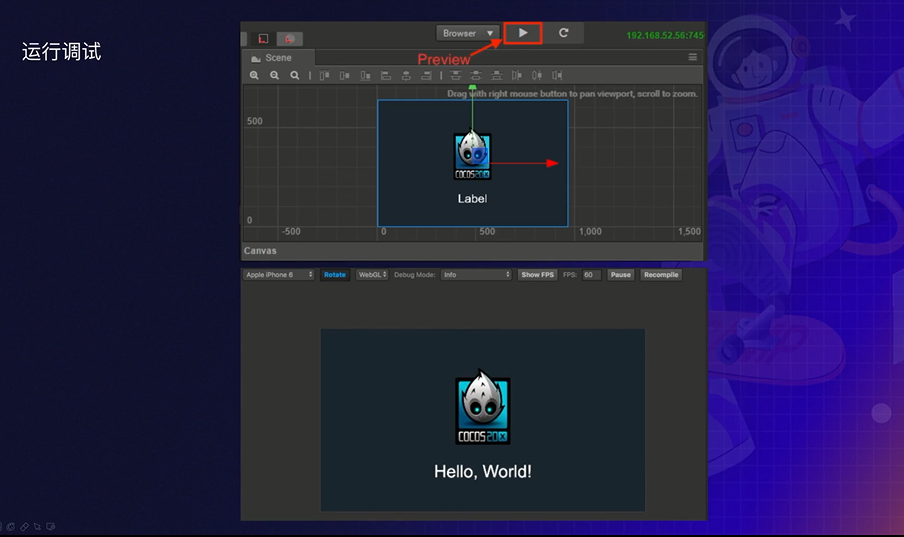
Task: Open the Debug Mode Info dropdown
Action: [x=476, y=275]
